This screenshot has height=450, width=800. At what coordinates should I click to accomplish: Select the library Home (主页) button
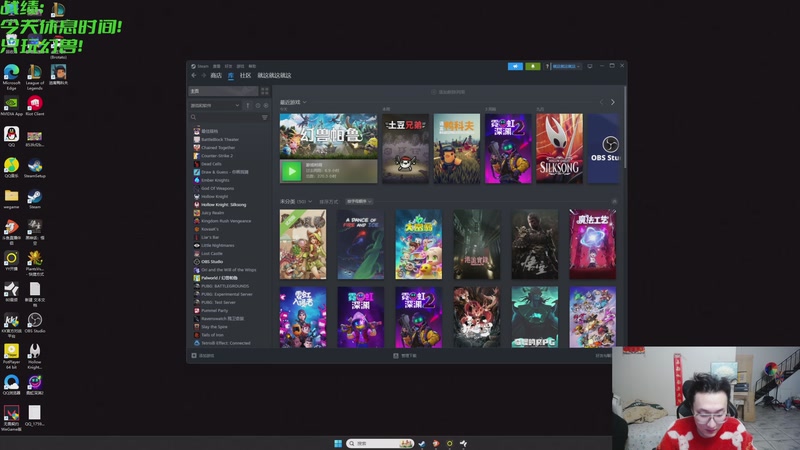coord(223,91)
